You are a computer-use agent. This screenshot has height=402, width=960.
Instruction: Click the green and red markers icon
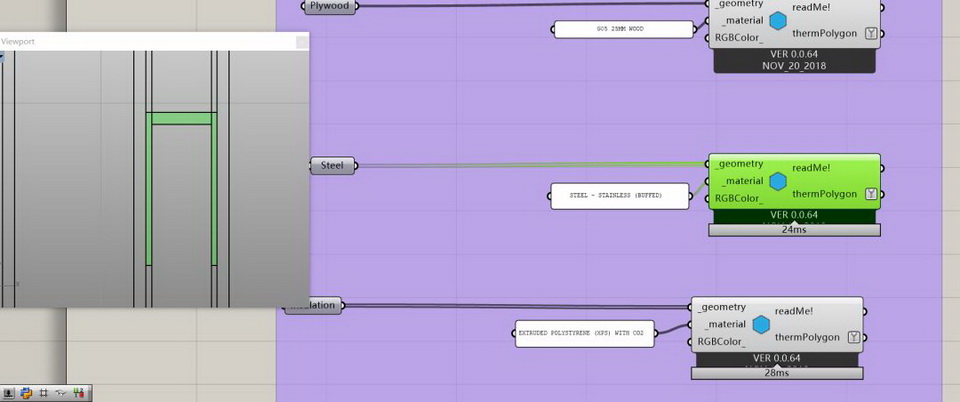[79, 393]
